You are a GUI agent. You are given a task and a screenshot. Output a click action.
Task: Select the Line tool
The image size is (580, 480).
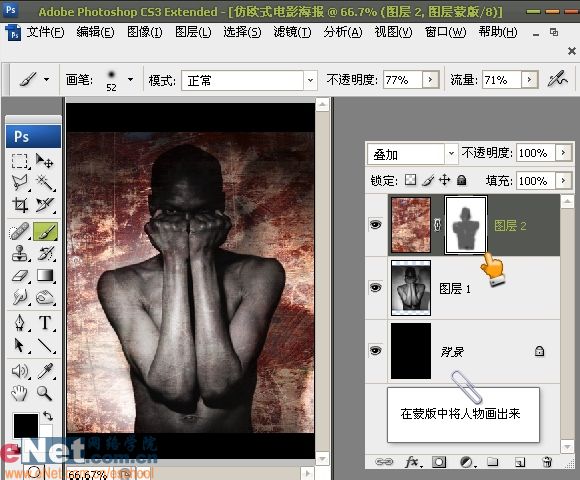pyautogui.click(x=45, y=345)
